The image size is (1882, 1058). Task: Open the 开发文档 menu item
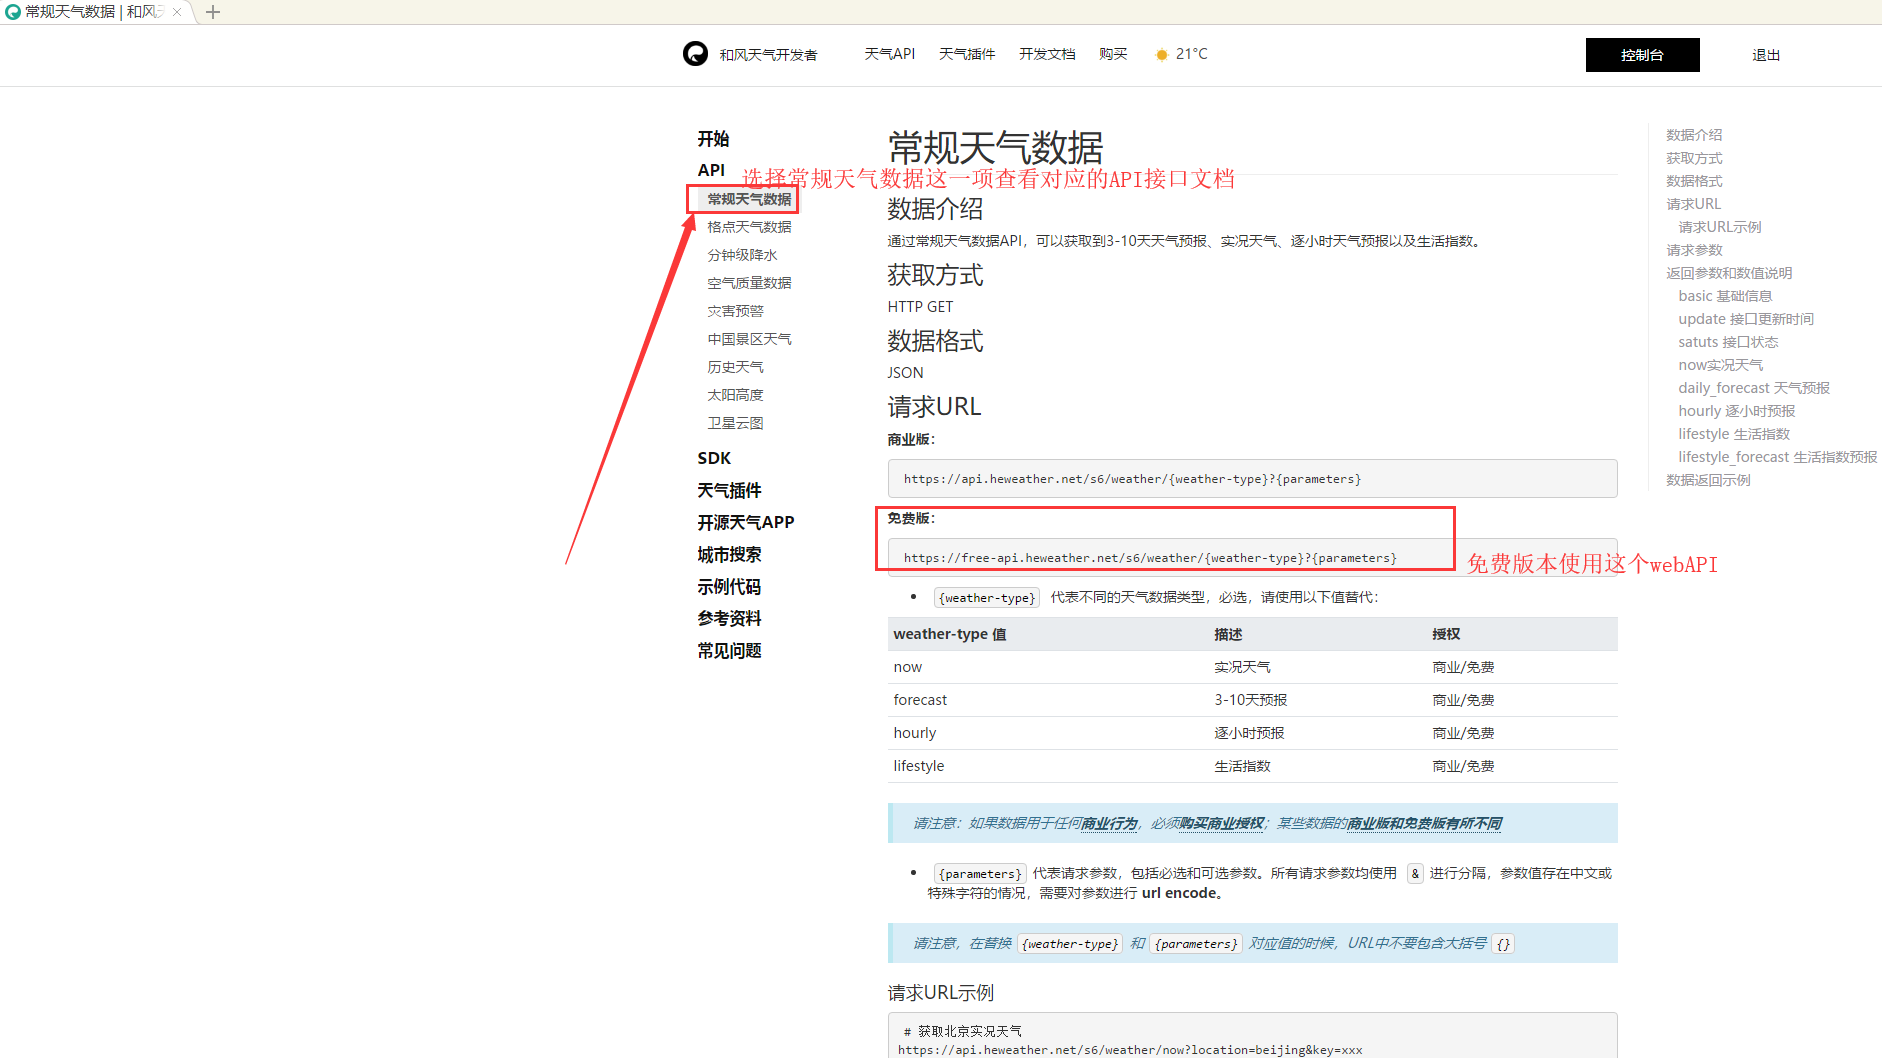1047,54
